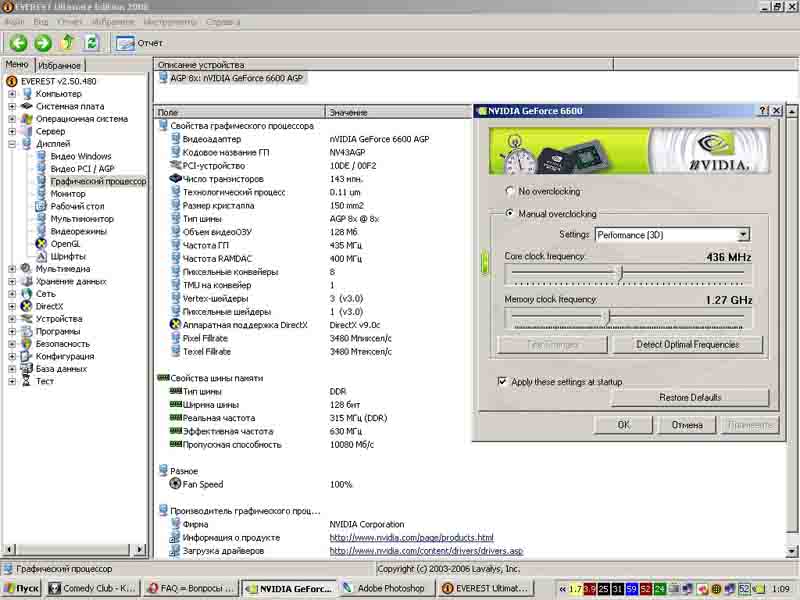
Task: Select the Manual overclocking radio button
Action: point(510,214)
